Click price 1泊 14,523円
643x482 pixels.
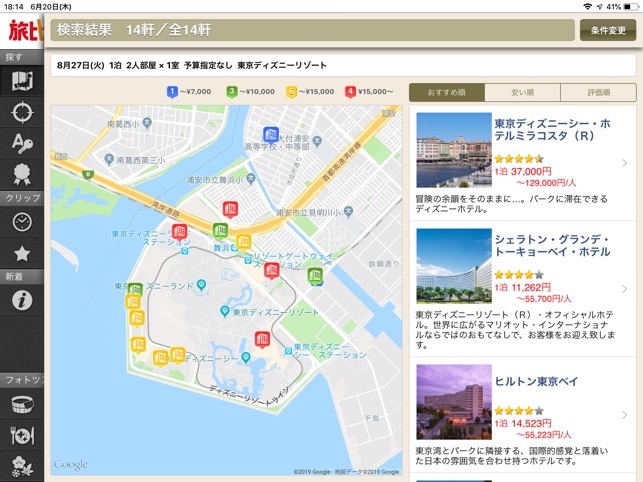pyautogui.click(x=523, y=423)
